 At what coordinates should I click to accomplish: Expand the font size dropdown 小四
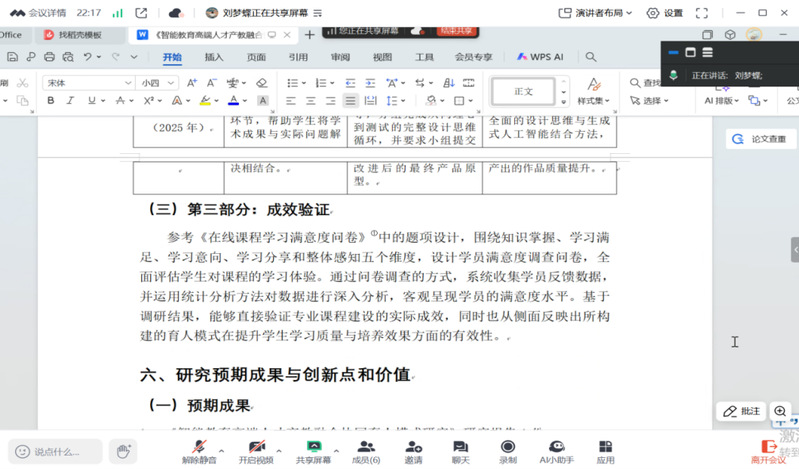coord(156,83)
